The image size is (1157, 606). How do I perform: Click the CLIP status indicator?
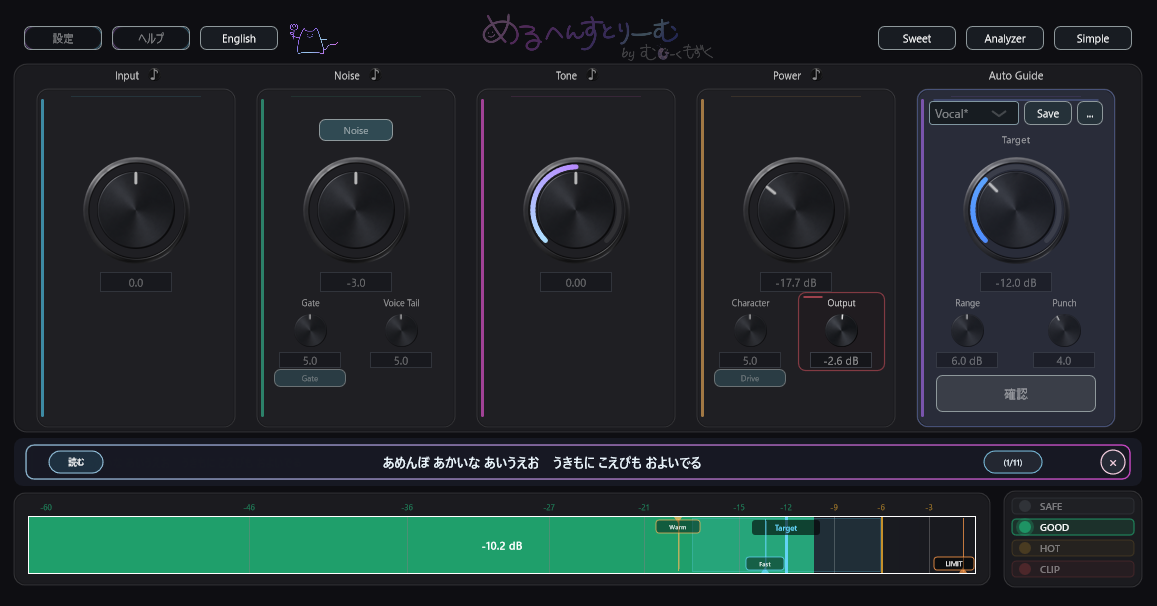pyautogui.click(x=1072, y=569)
